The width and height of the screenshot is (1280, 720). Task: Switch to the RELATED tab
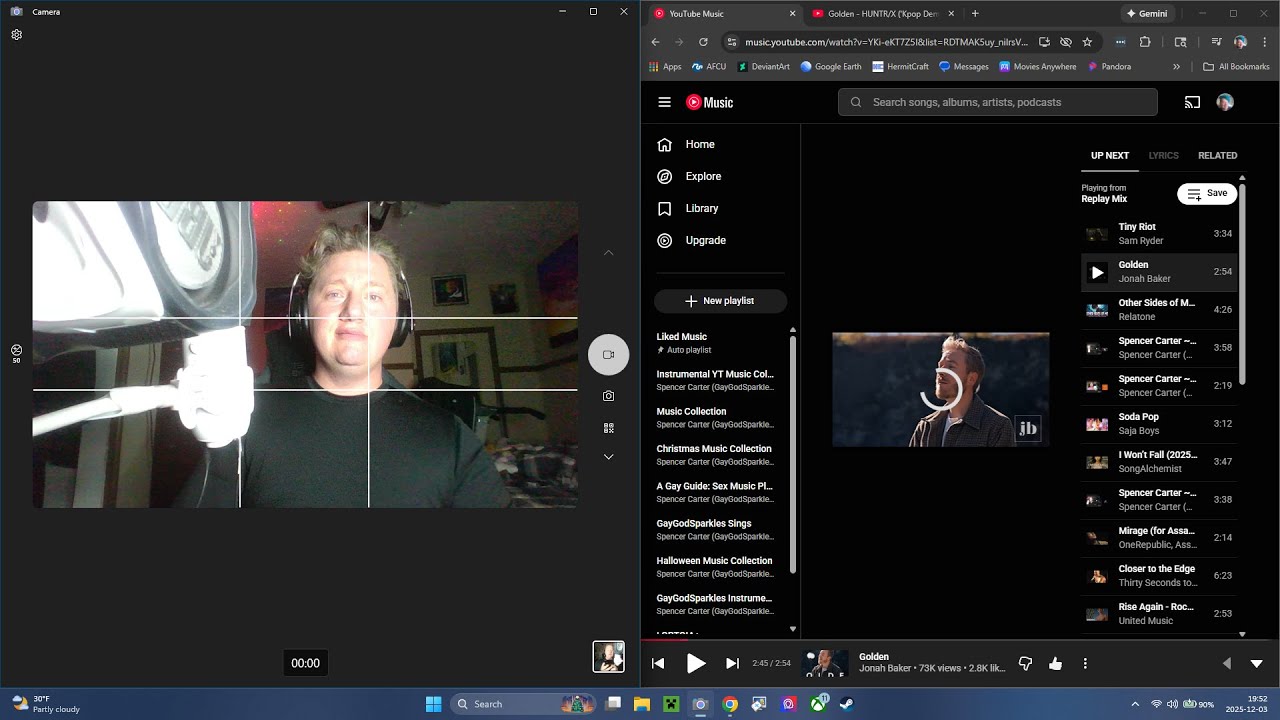click(1217, 156)
